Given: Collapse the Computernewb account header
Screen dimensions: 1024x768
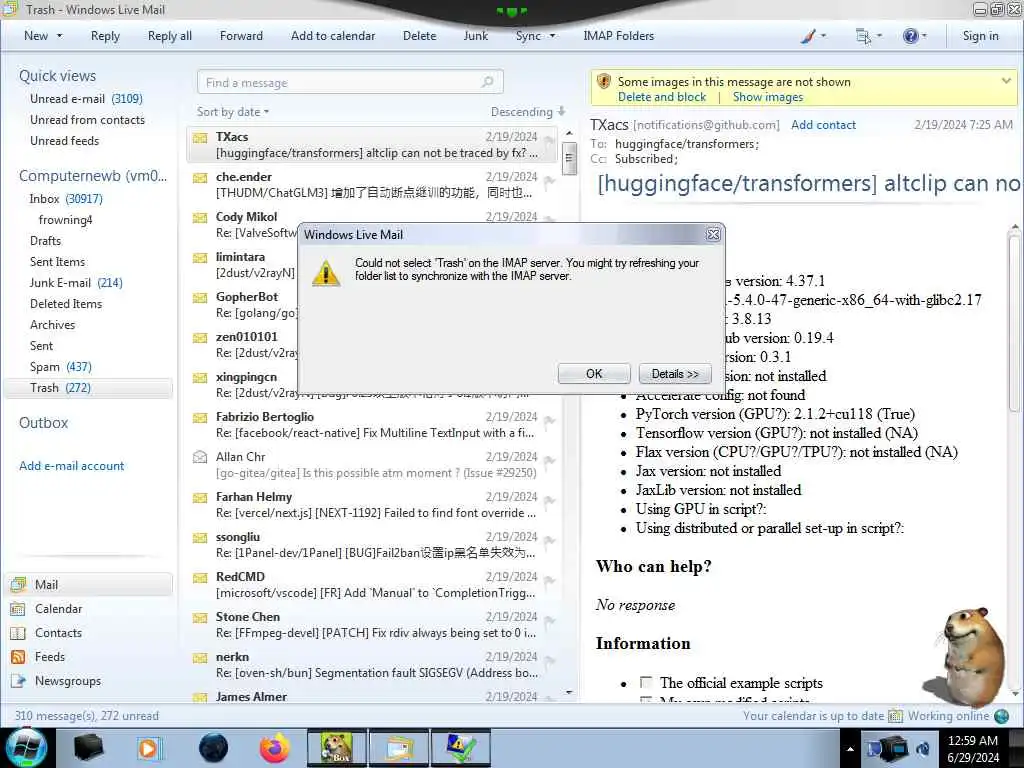Looking at the screenshot, I should 93,176.
